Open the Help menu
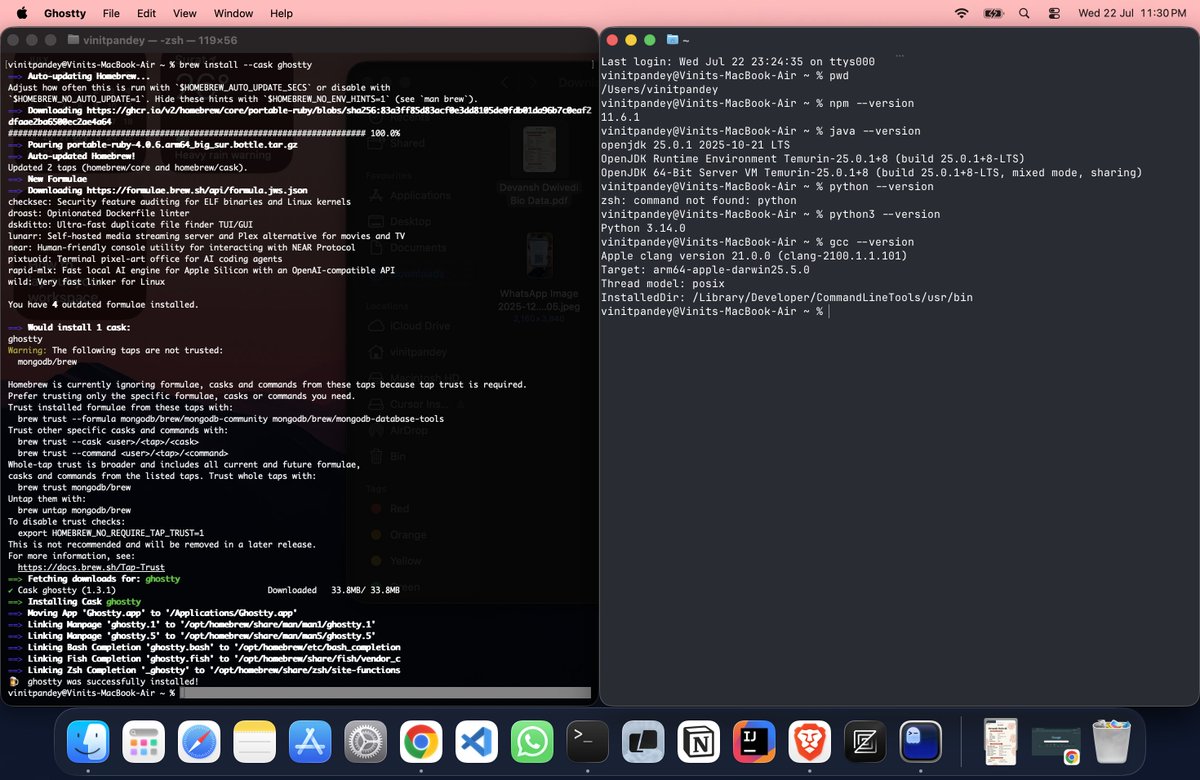Screen dimensions: 1200x780 281,13
